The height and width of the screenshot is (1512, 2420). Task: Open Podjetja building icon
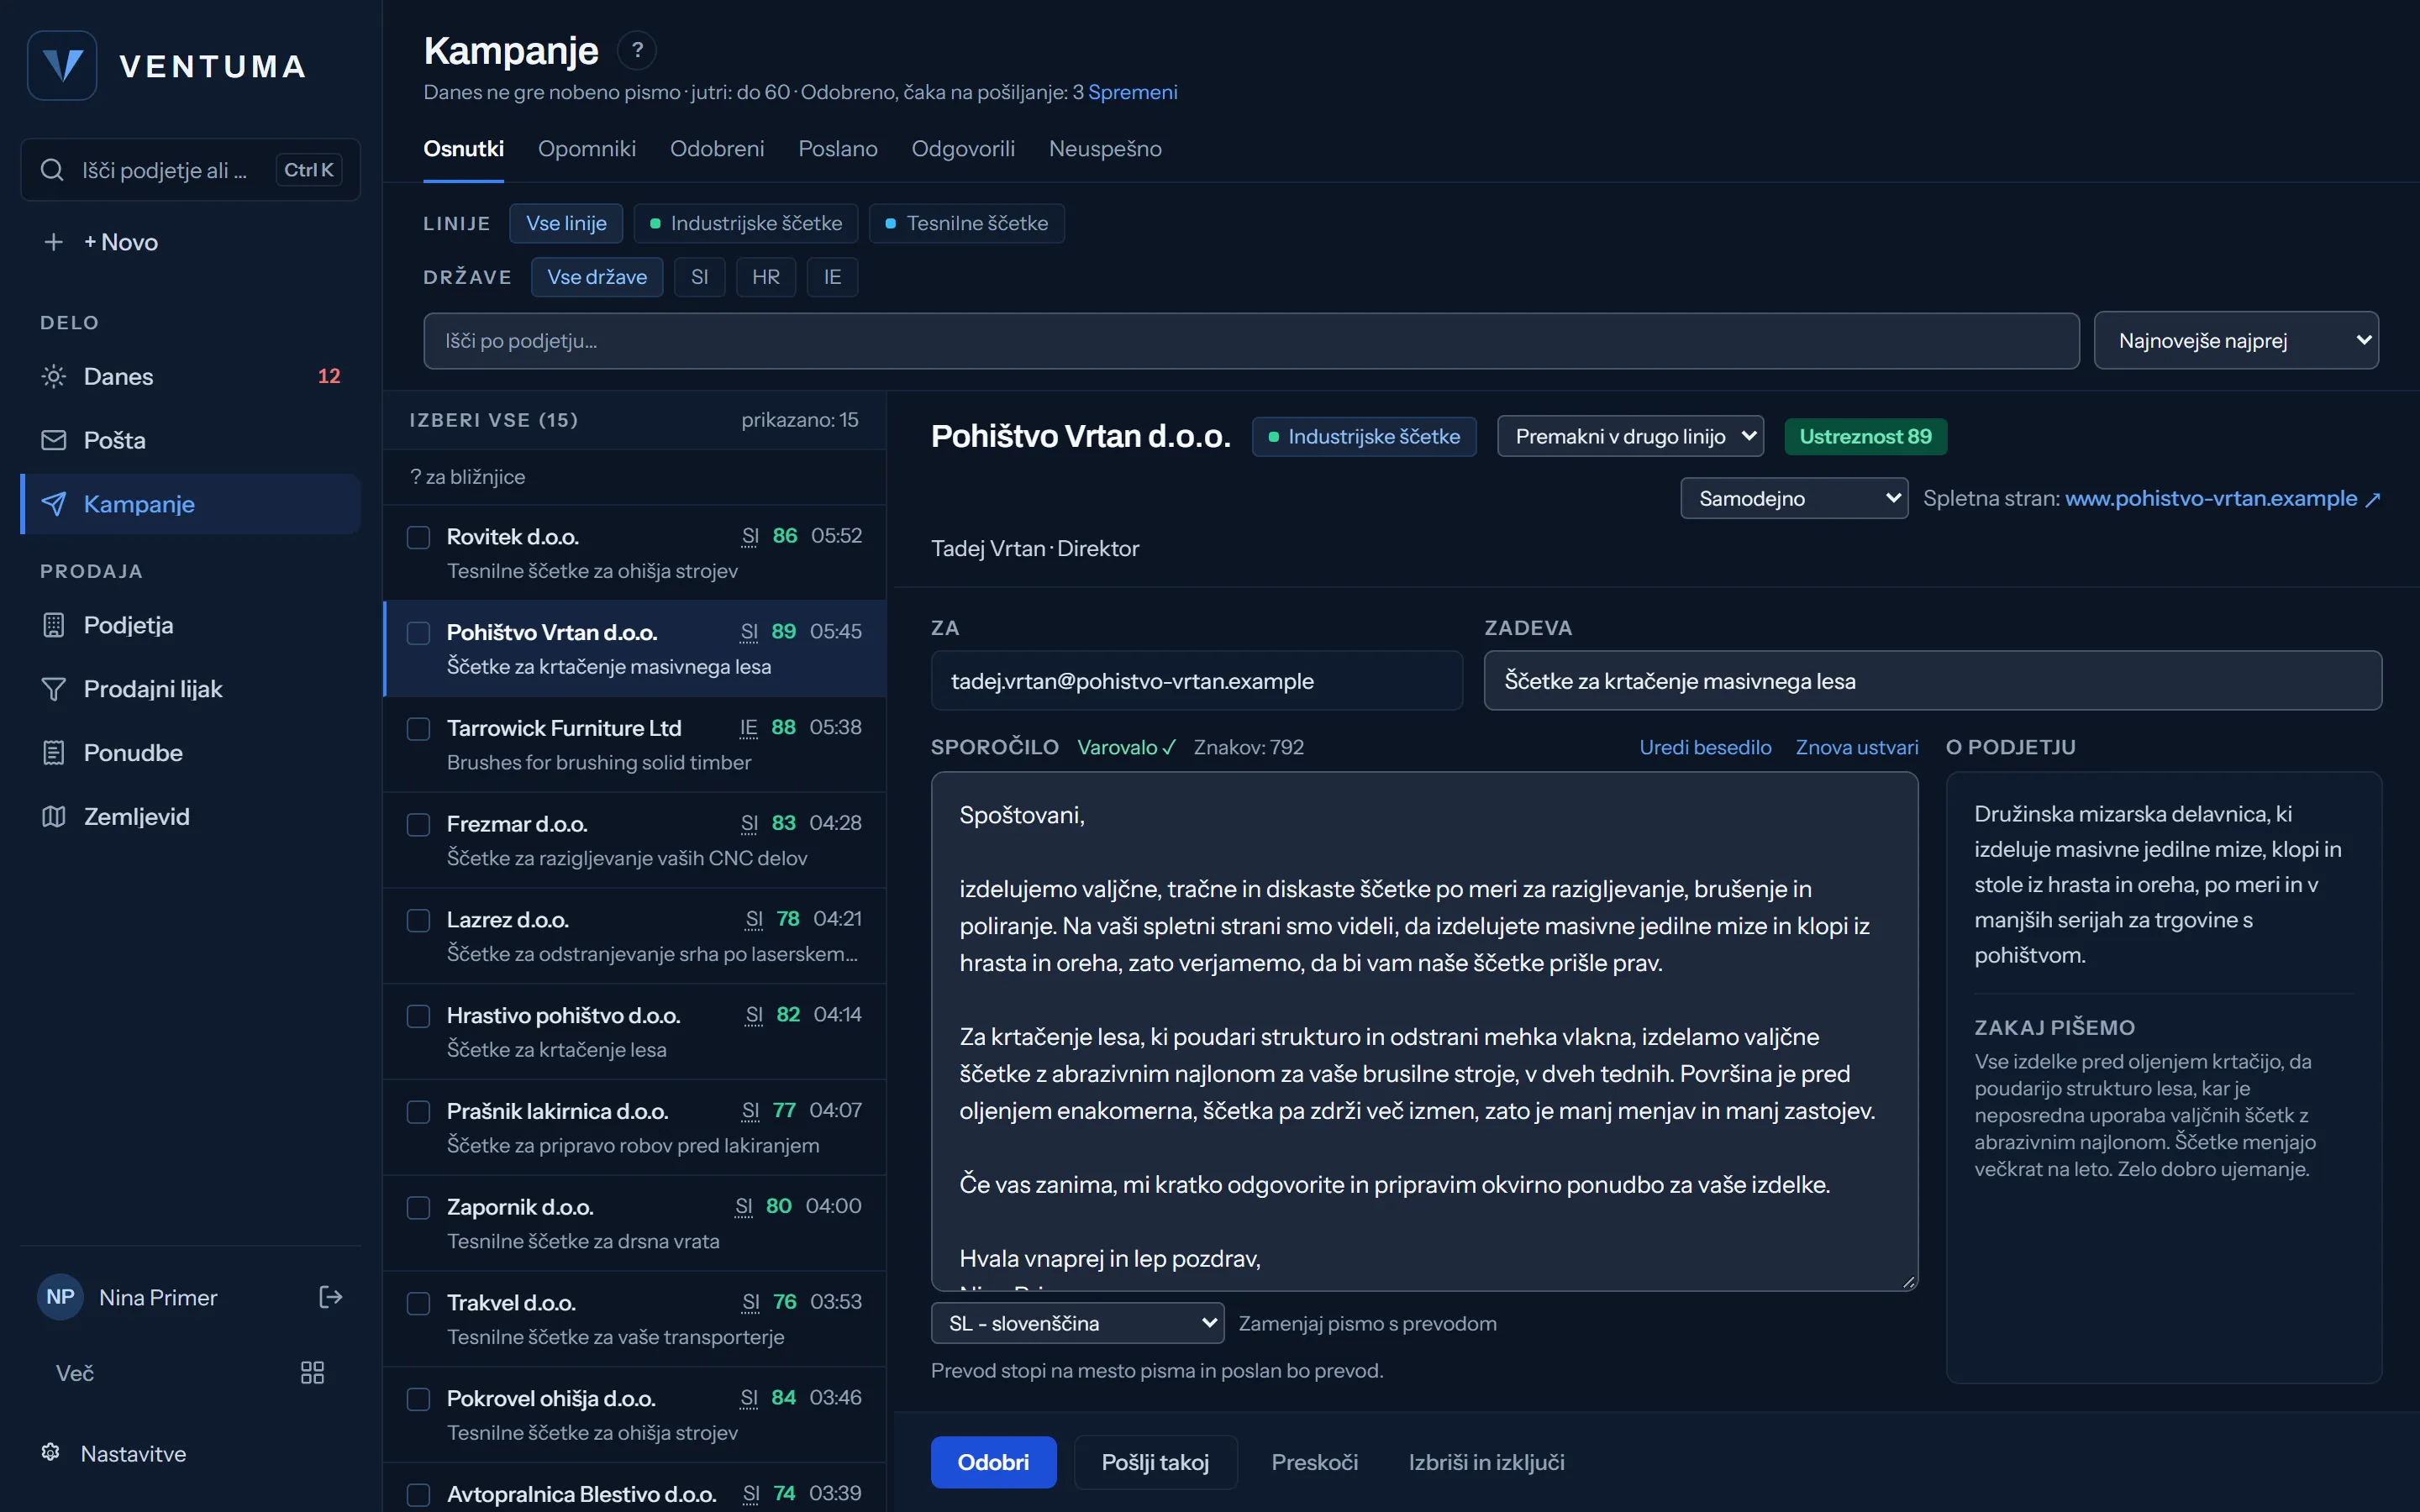tap(54, 625)
